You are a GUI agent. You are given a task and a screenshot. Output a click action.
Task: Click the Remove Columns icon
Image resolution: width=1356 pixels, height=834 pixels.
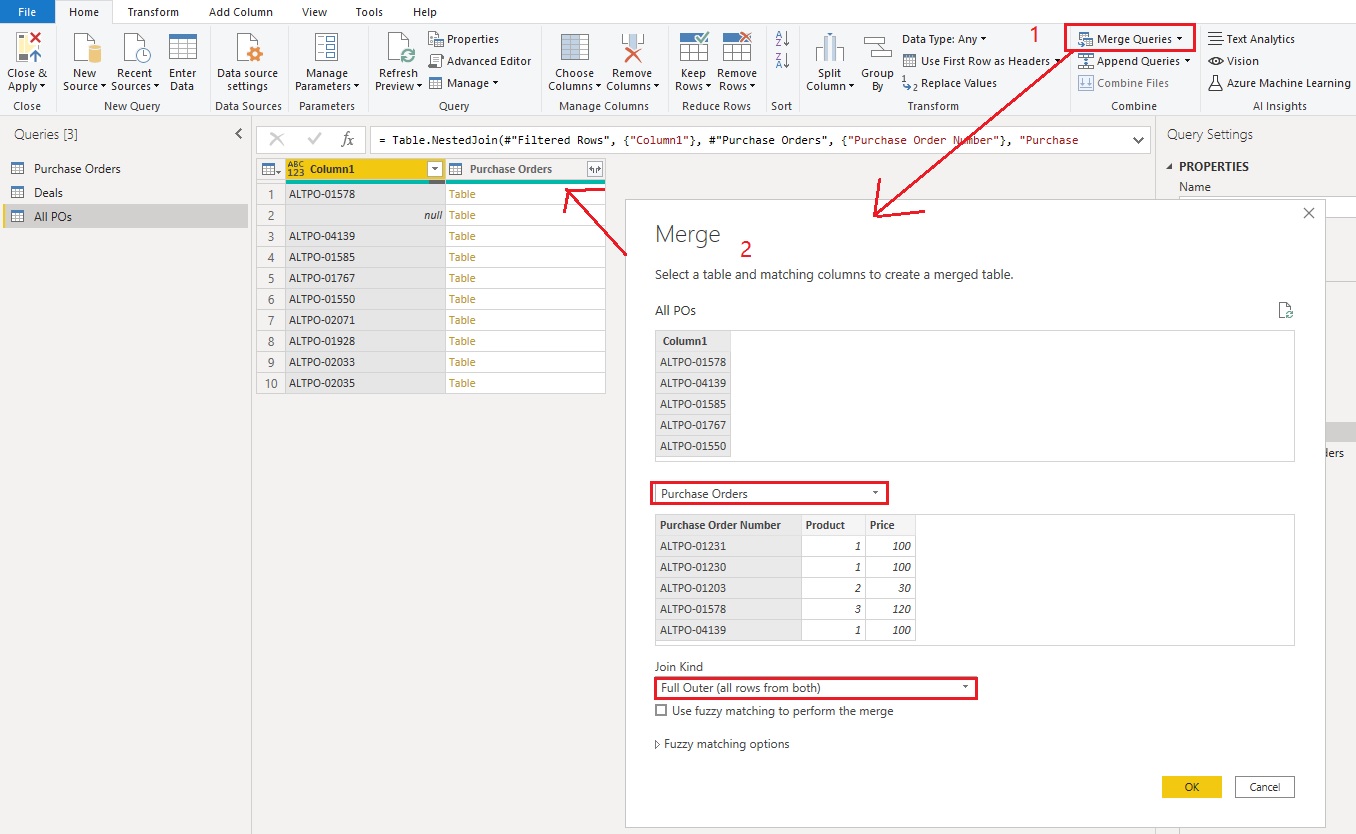[x=631, y=48]
